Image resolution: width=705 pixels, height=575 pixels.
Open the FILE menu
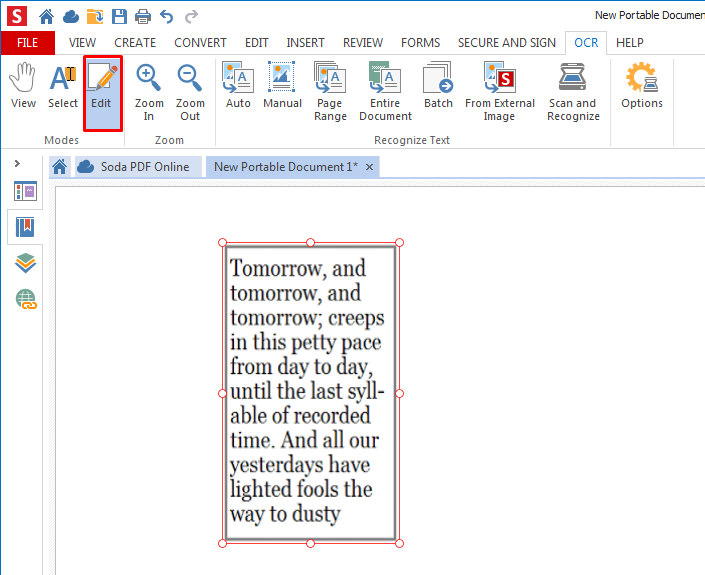click(27, 43)
